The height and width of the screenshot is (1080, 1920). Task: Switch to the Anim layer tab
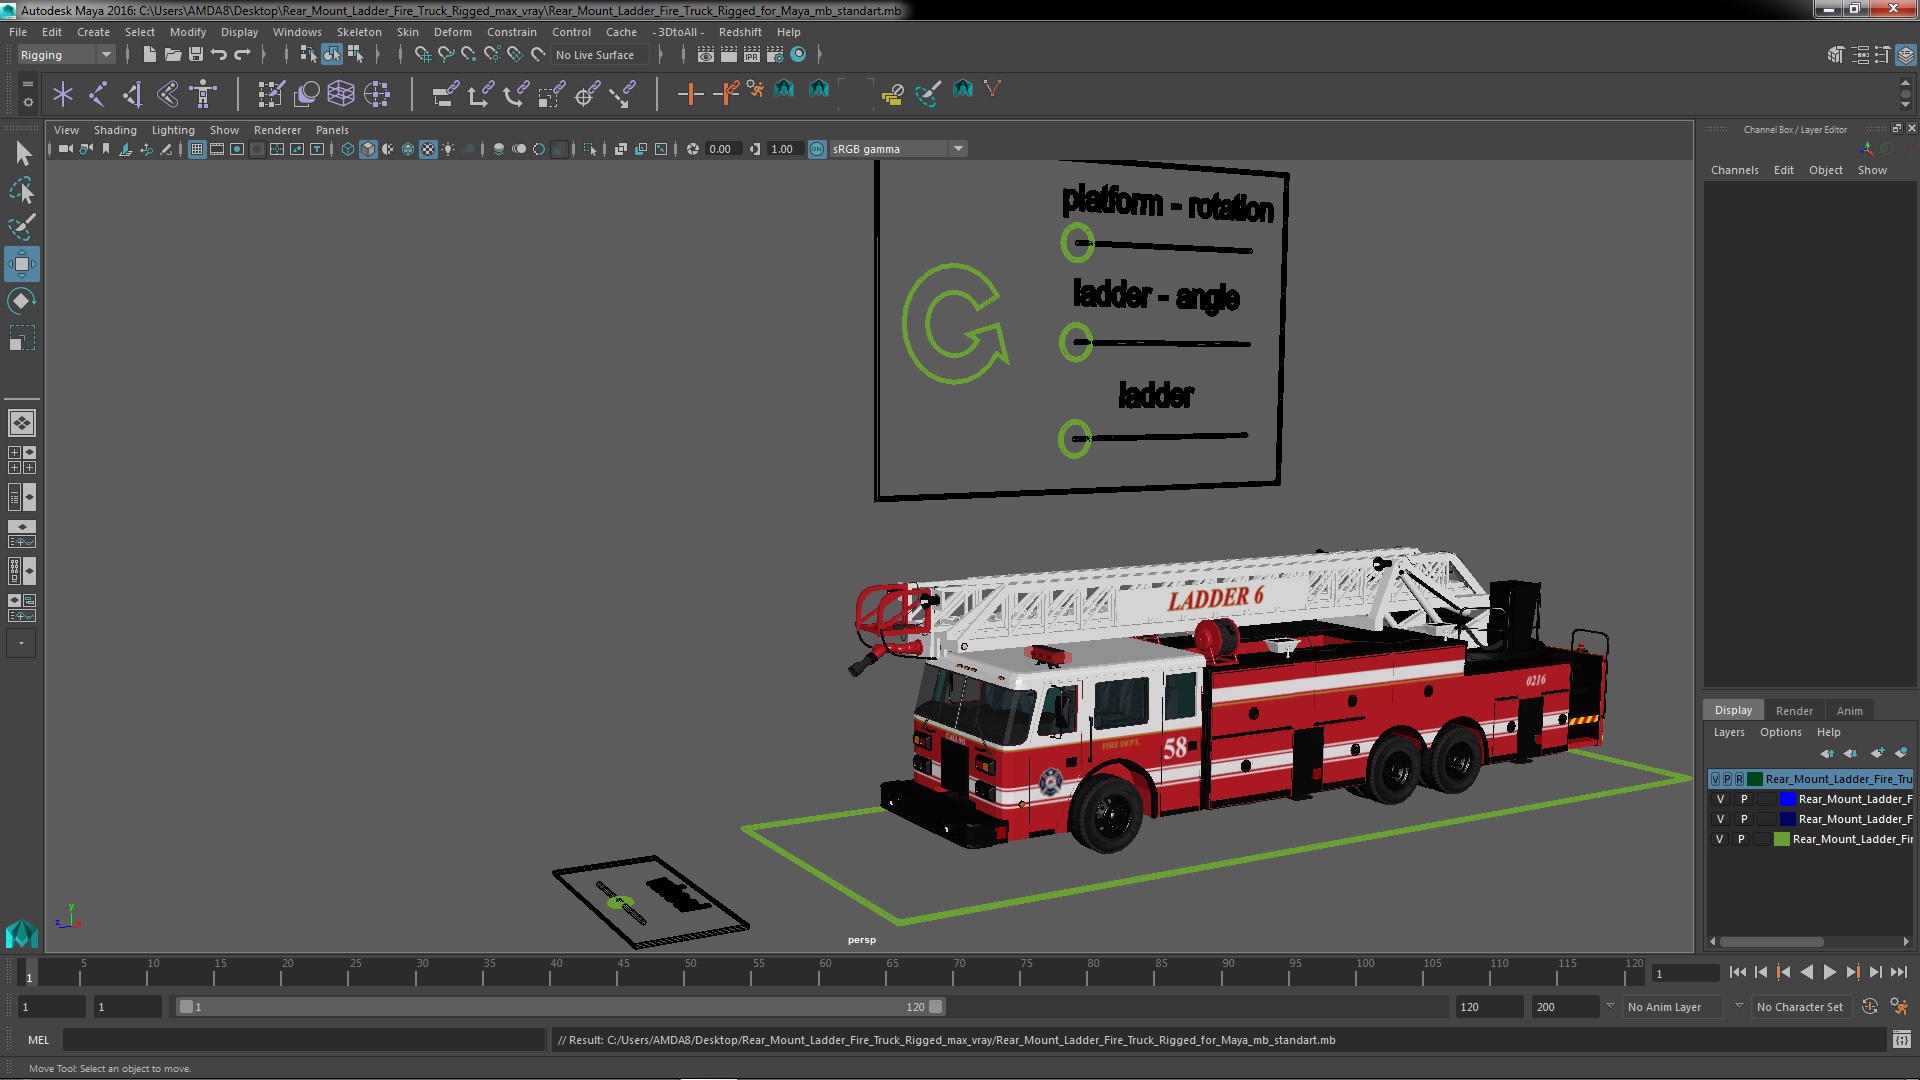pyautogui.click(x=1849, y=711)
